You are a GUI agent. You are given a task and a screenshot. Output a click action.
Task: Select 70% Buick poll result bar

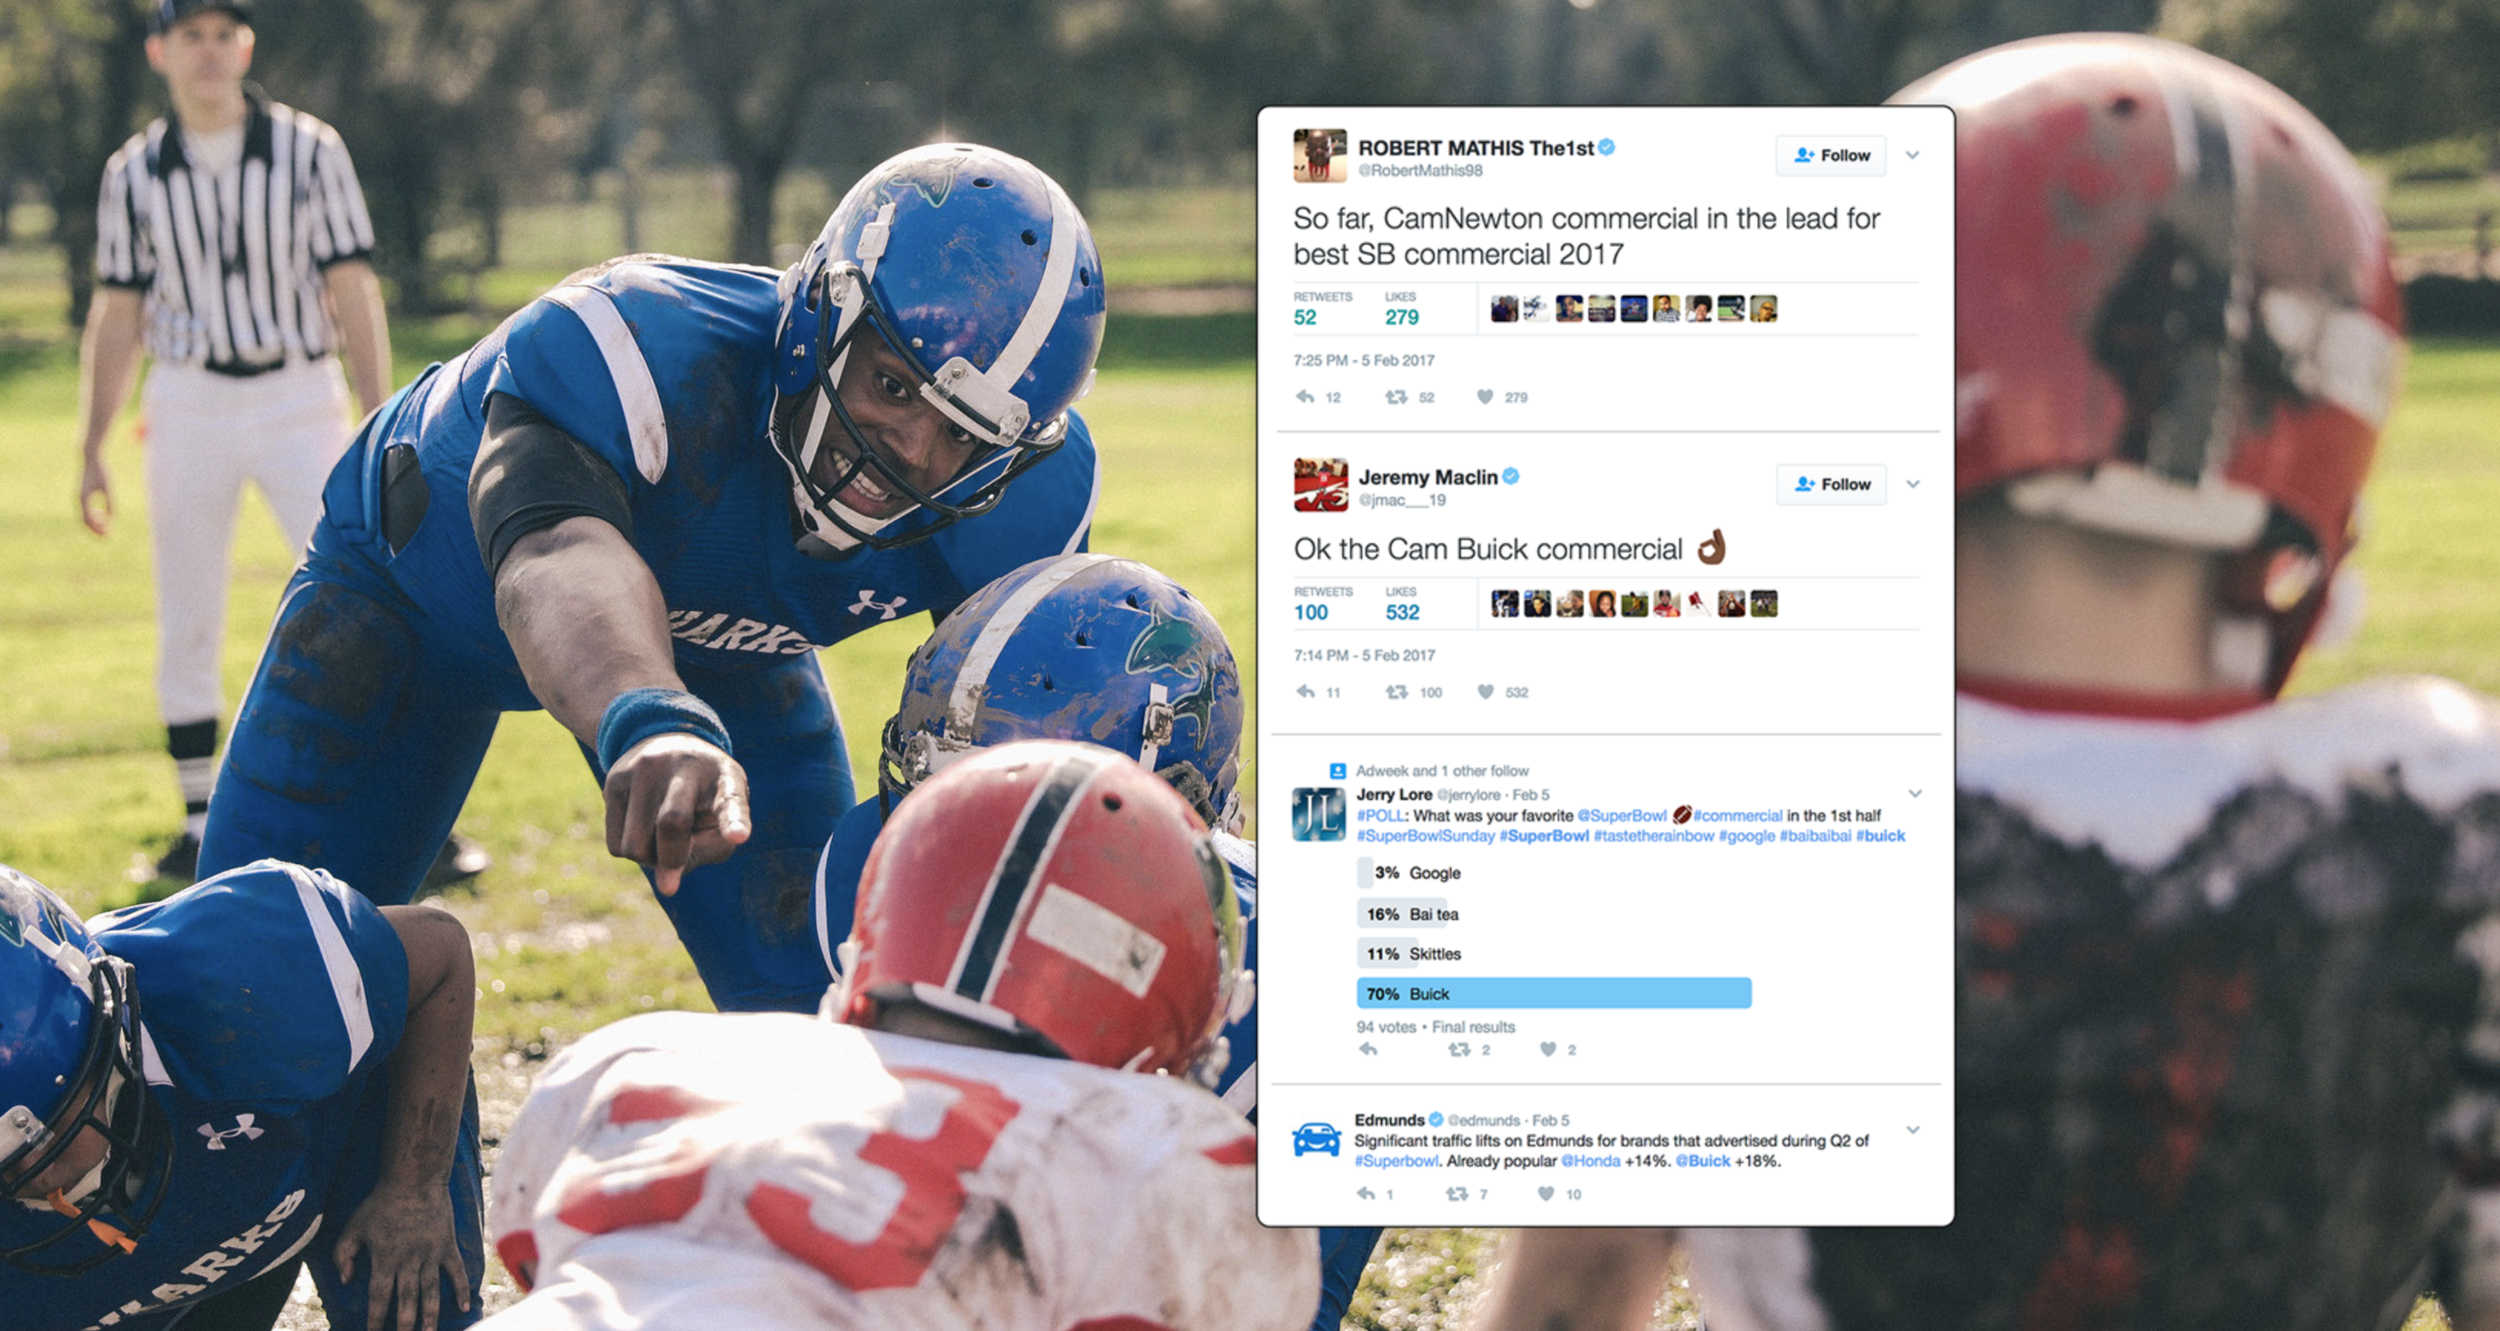tap(1554, 993)
